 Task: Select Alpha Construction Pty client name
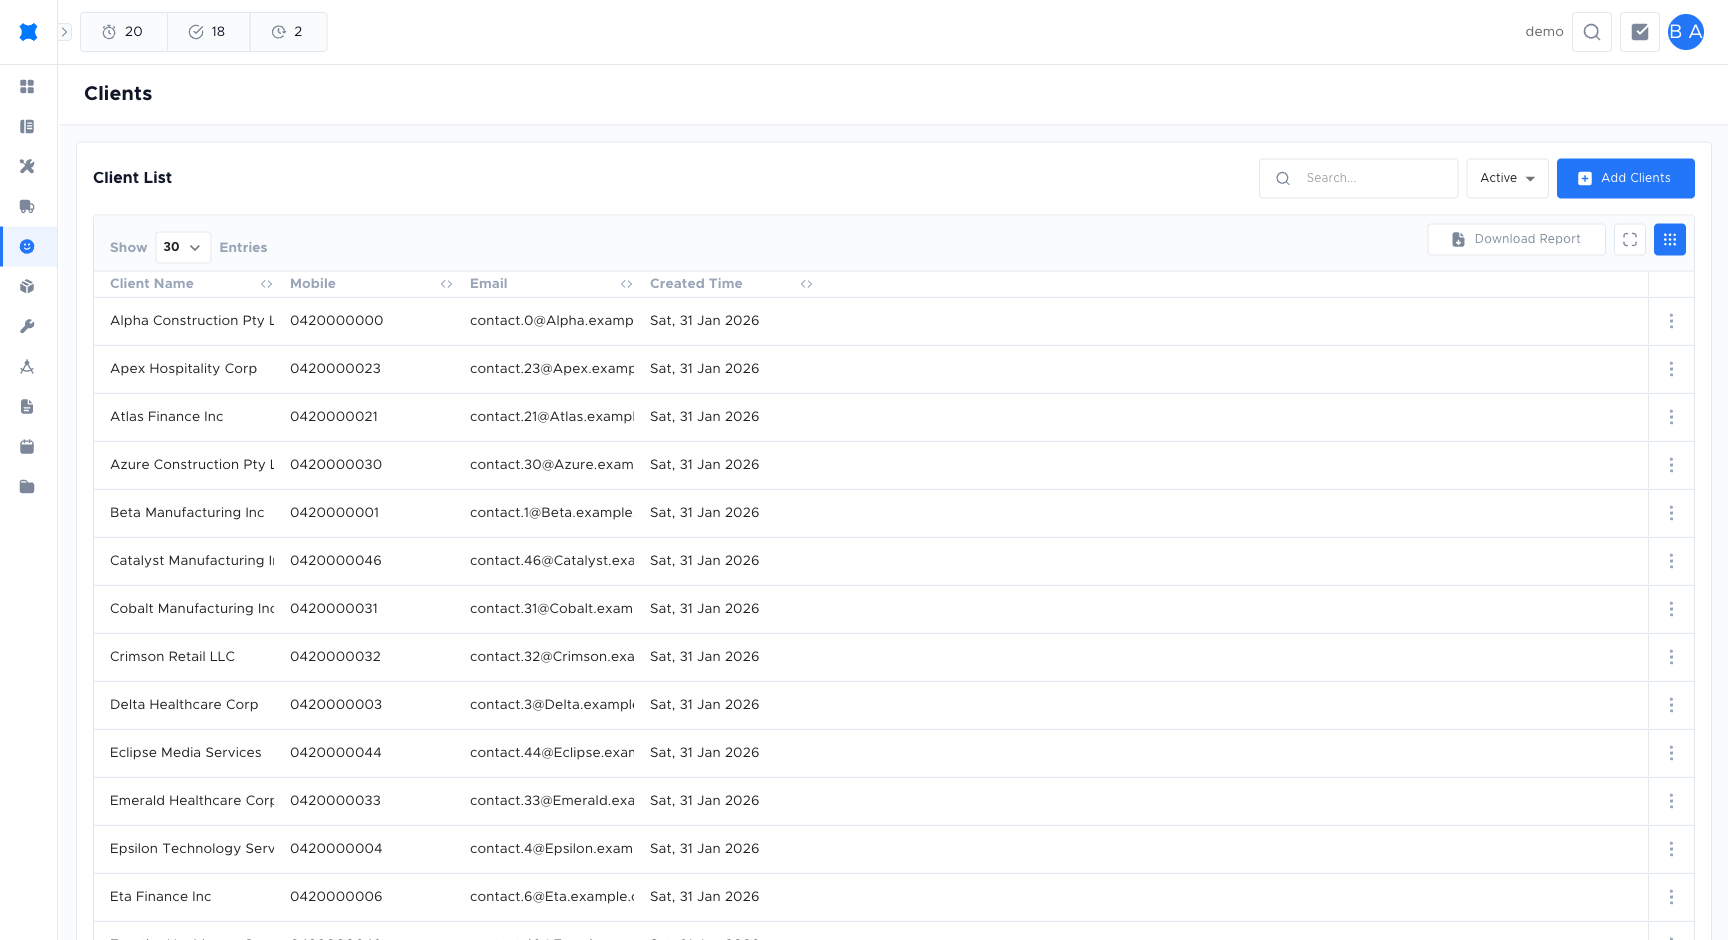point(192,321)
